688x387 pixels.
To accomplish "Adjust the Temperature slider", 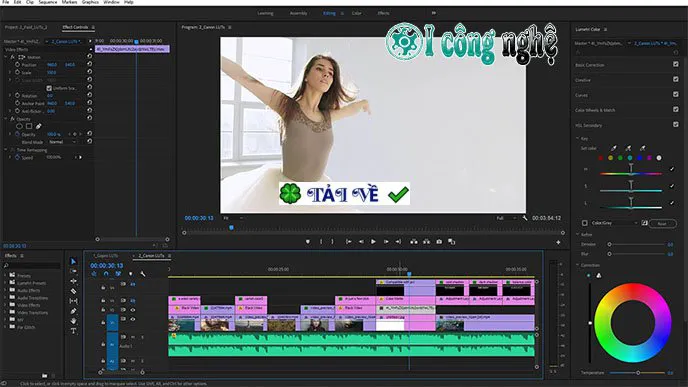I will click(x=637, y=373).
